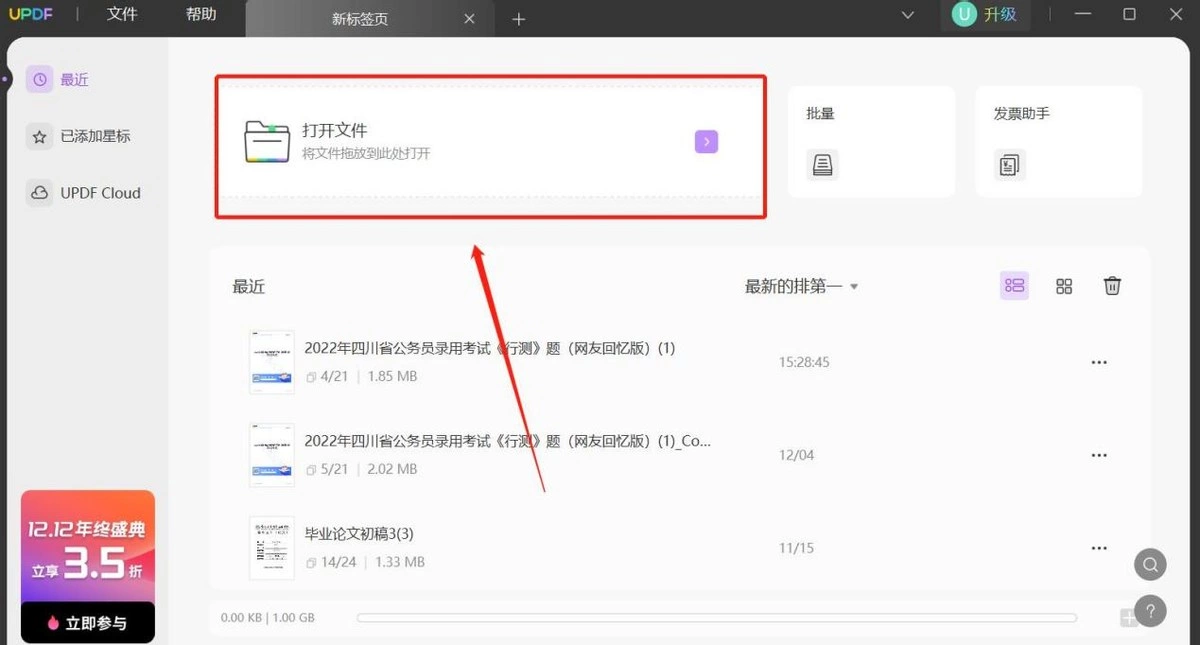1200x645 pixels.
Task: Open the 帮助 menu
Action: point(201,14)
